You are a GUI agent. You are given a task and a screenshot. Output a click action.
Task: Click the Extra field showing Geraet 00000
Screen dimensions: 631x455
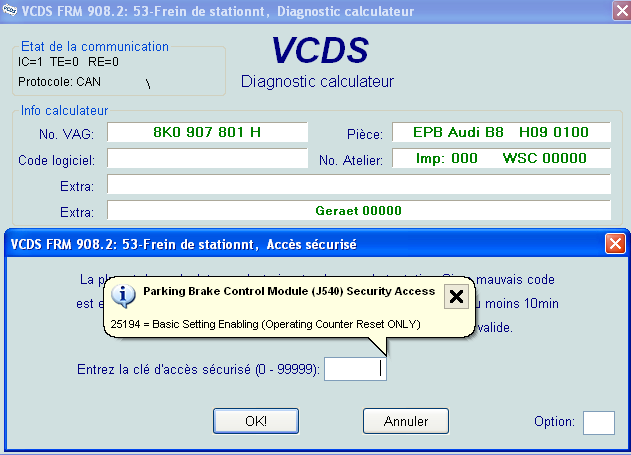click(x=358, y=211)
